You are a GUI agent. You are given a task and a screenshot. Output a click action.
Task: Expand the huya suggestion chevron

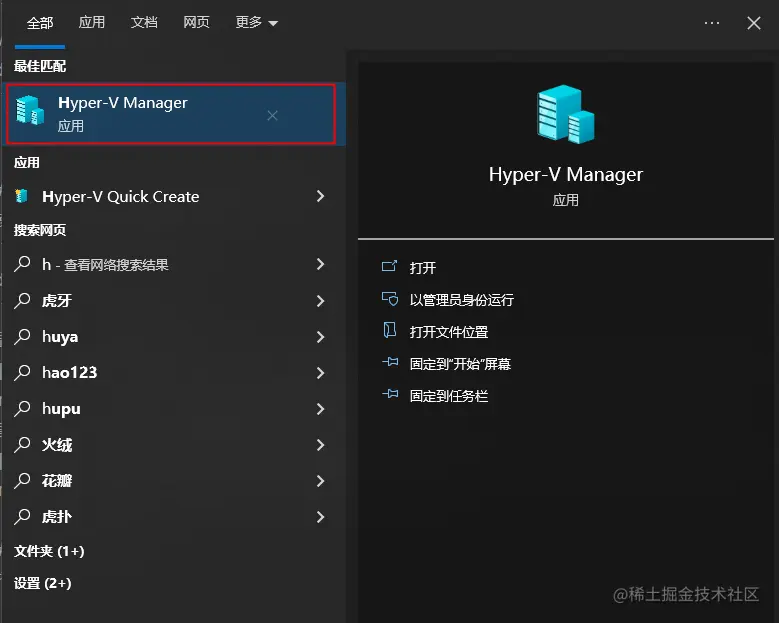(x=320, y=337)
